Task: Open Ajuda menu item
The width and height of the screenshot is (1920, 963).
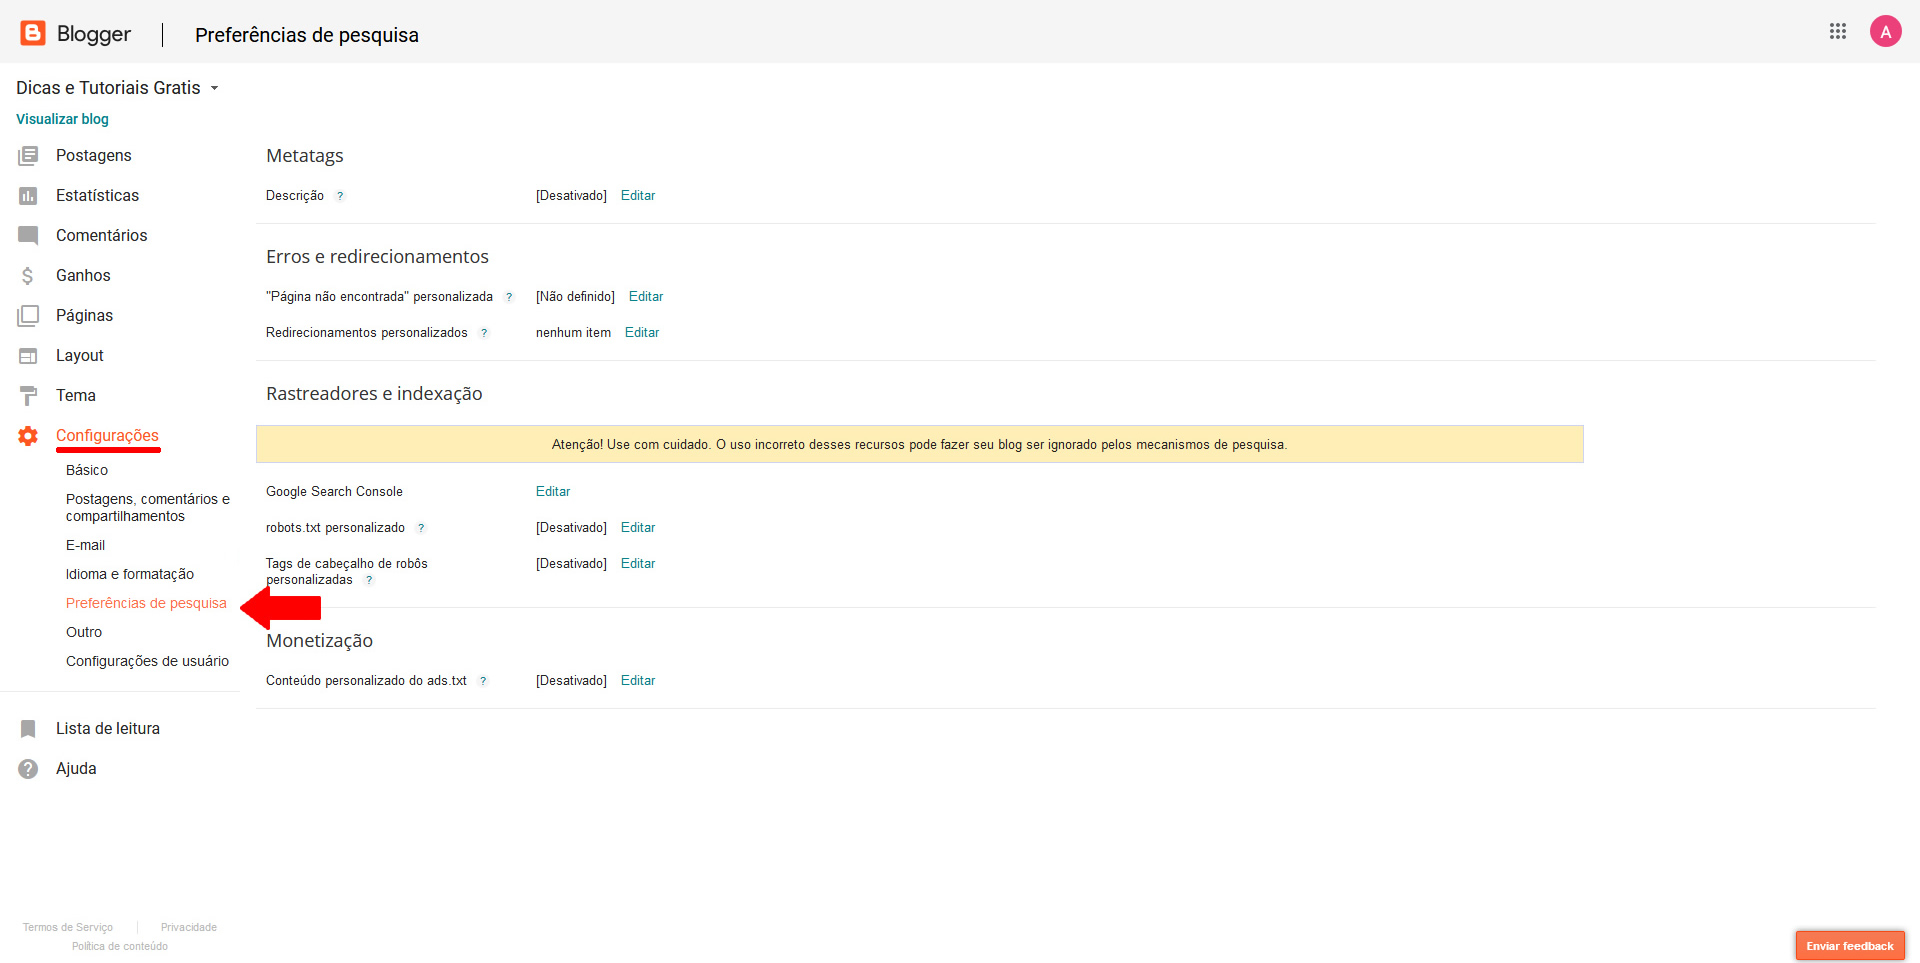Action: [76, 768]
